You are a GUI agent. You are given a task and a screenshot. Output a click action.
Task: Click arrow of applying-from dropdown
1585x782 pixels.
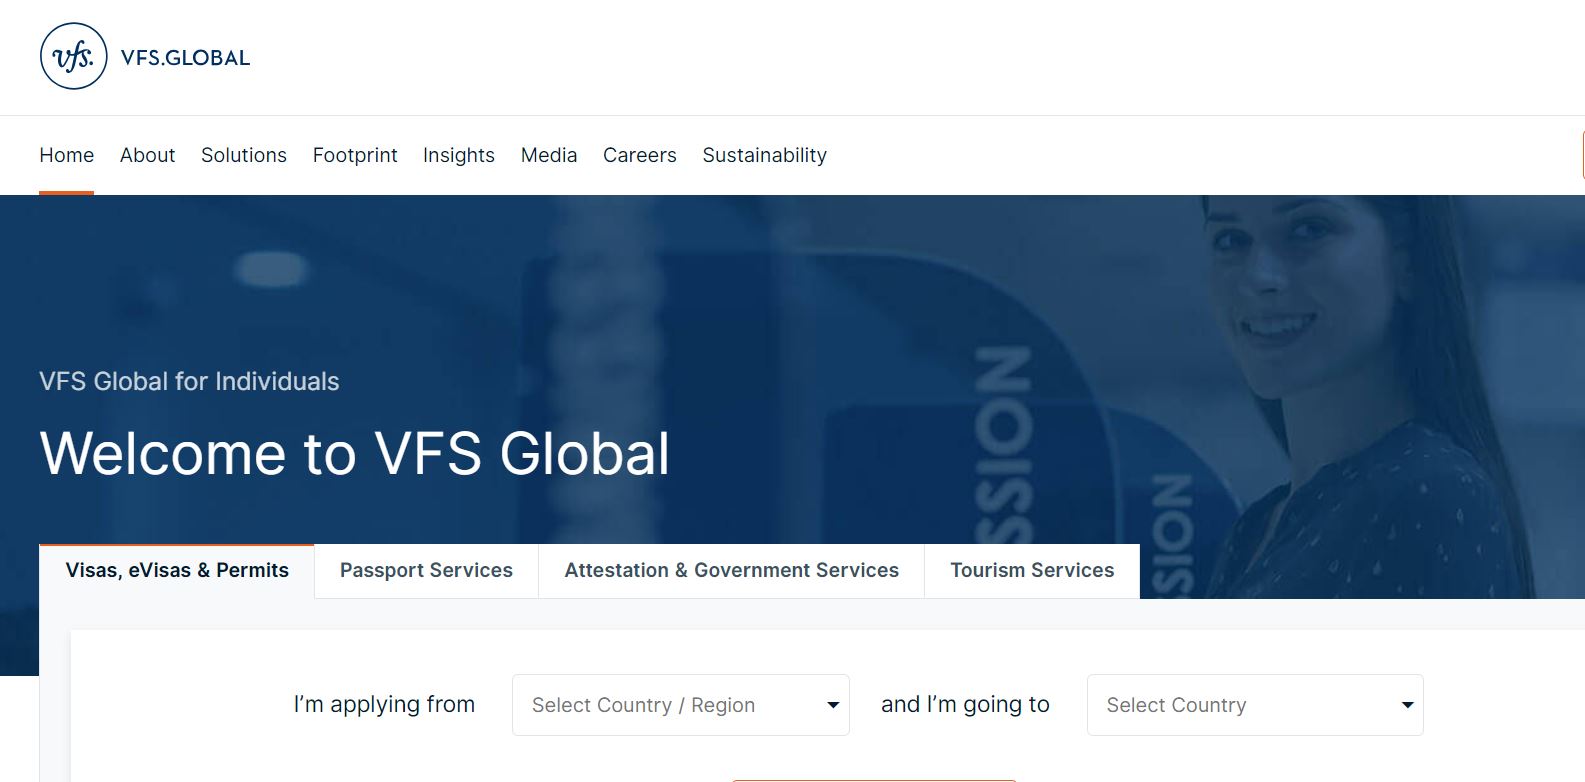833,705
